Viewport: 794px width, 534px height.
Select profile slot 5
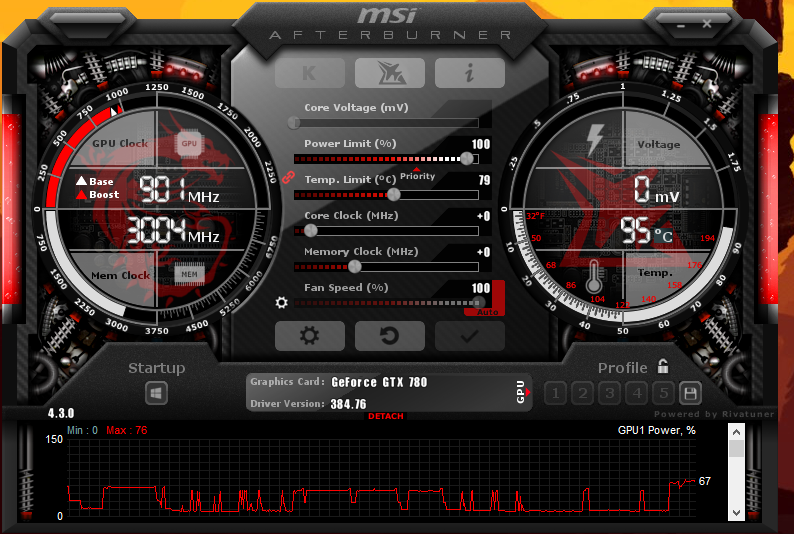tap(664, 393)
